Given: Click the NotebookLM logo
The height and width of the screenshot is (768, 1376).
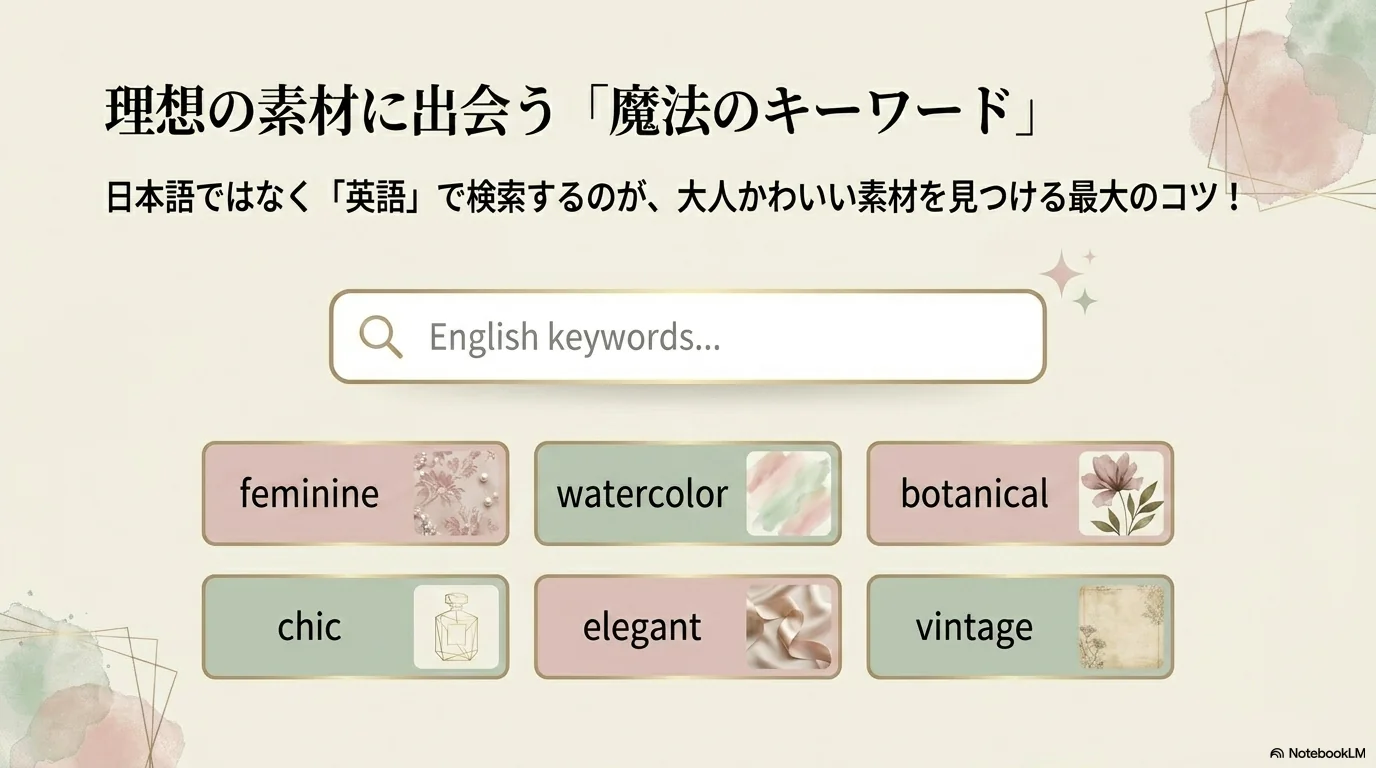Looking at the screenshot, I should pos(1317,753).
